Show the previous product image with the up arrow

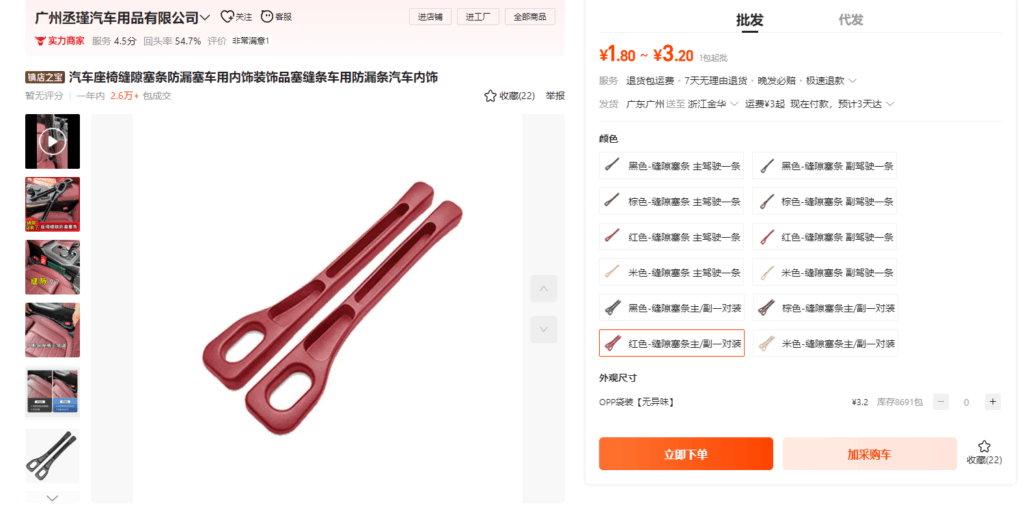pos(543,288)
